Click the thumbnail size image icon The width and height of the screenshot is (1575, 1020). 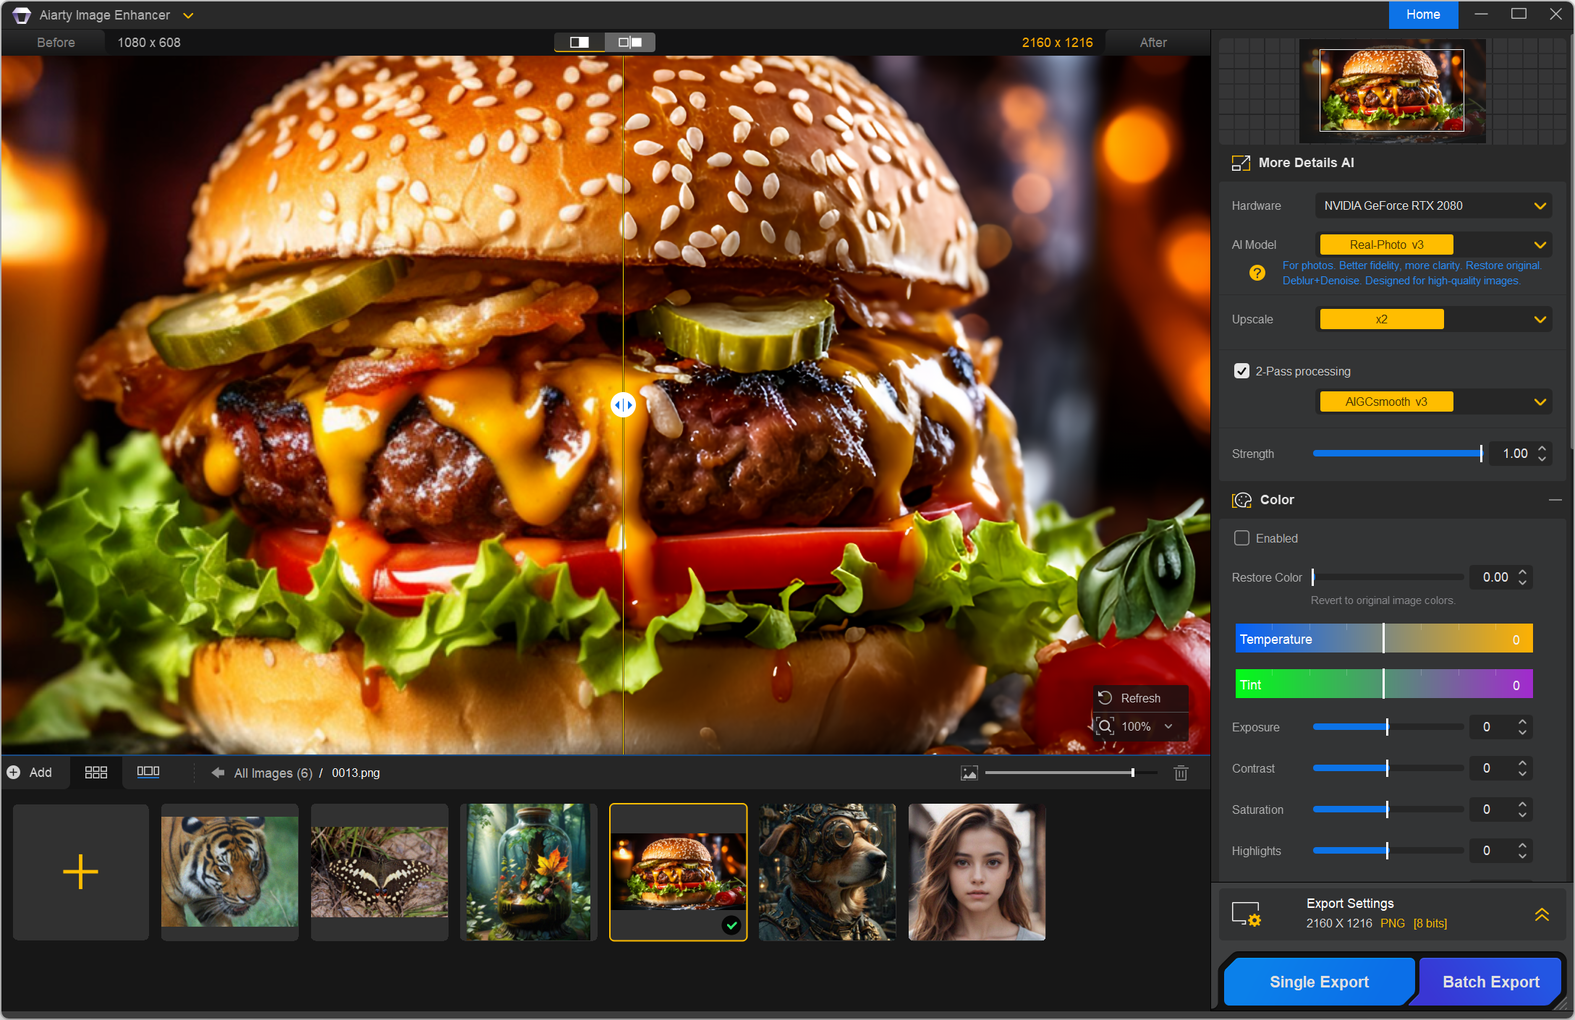point(969,773)
